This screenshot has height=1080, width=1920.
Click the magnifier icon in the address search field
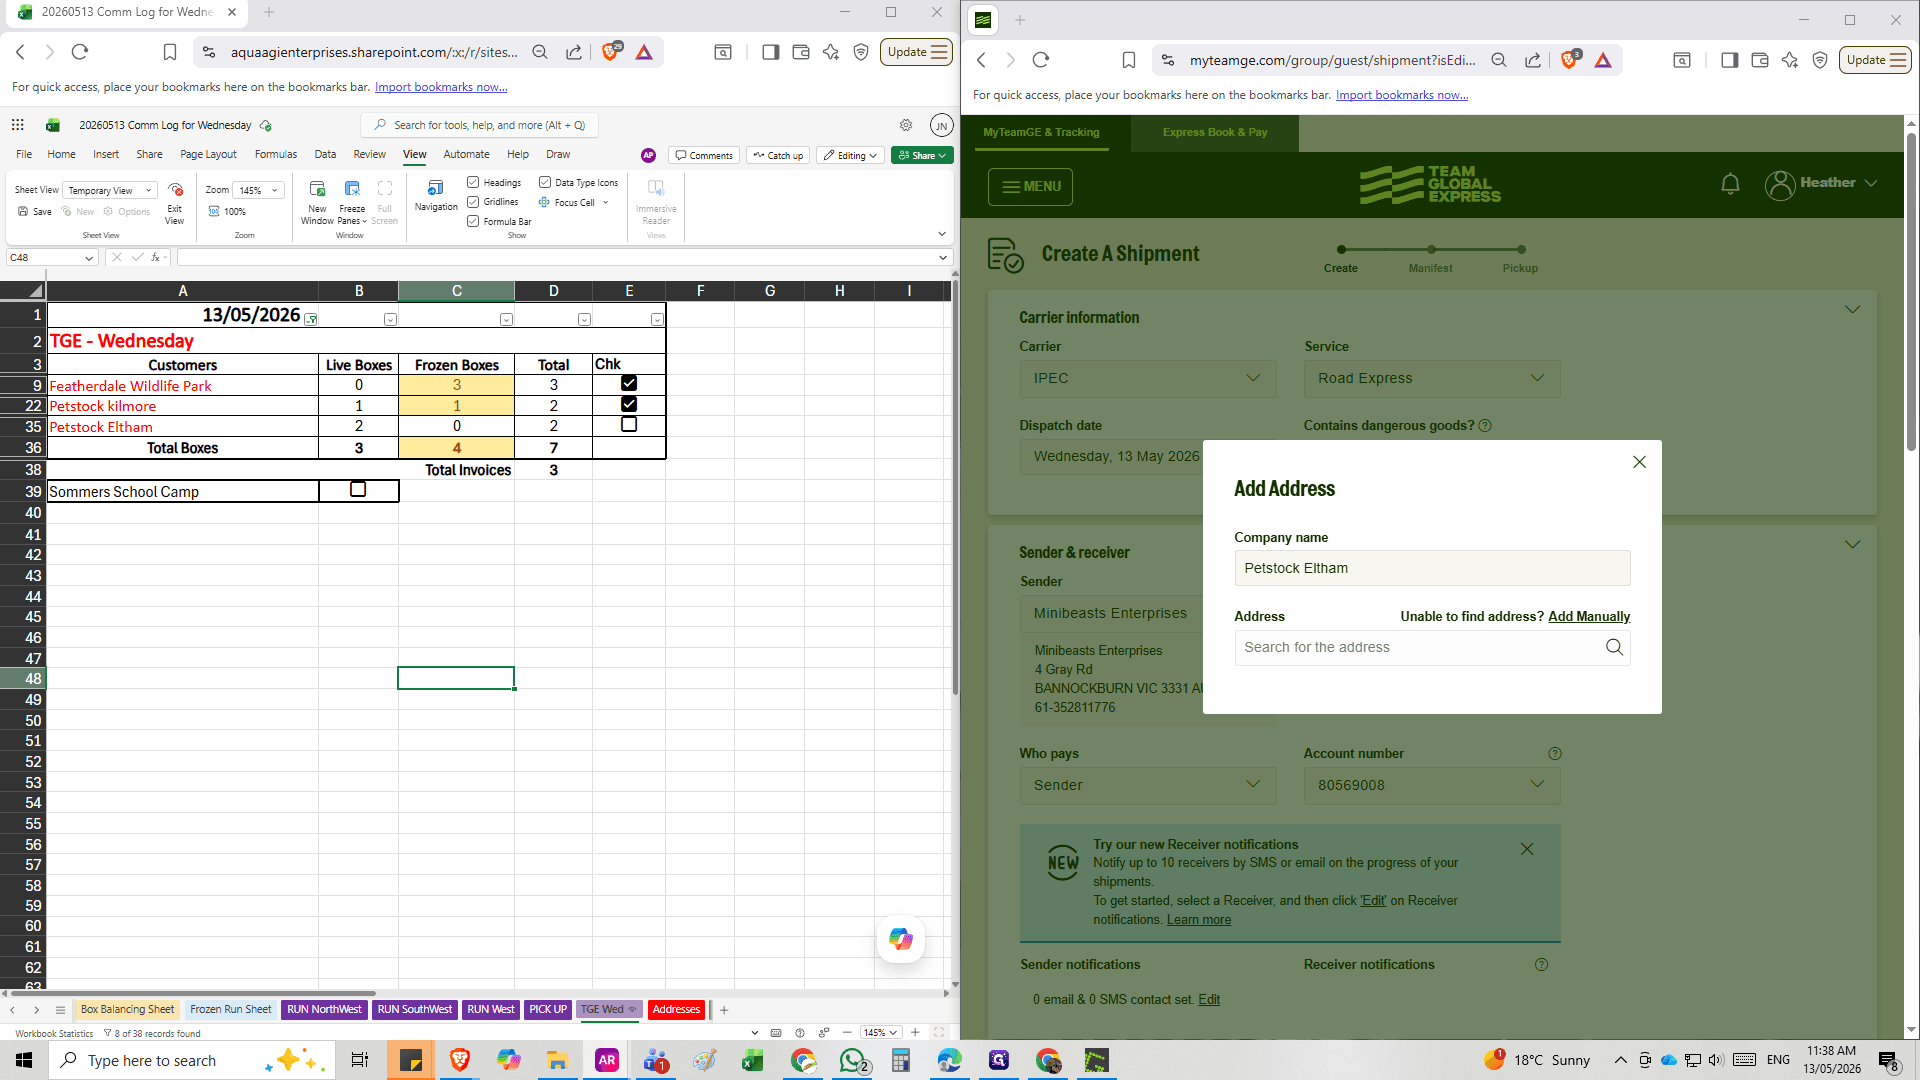[1614, 647]
